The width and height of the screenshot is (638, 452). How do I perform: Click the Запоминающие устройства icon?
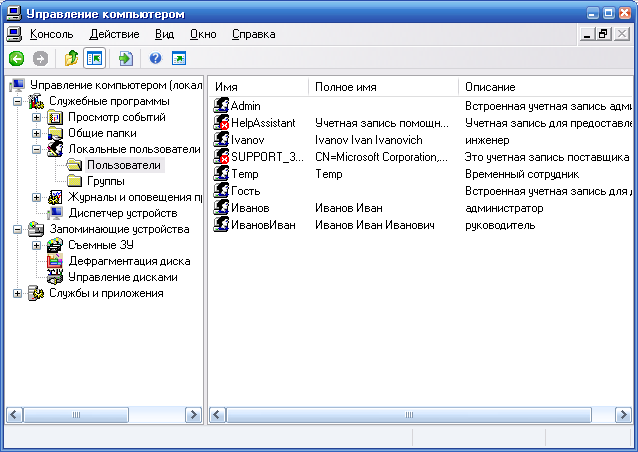(36, 229)
